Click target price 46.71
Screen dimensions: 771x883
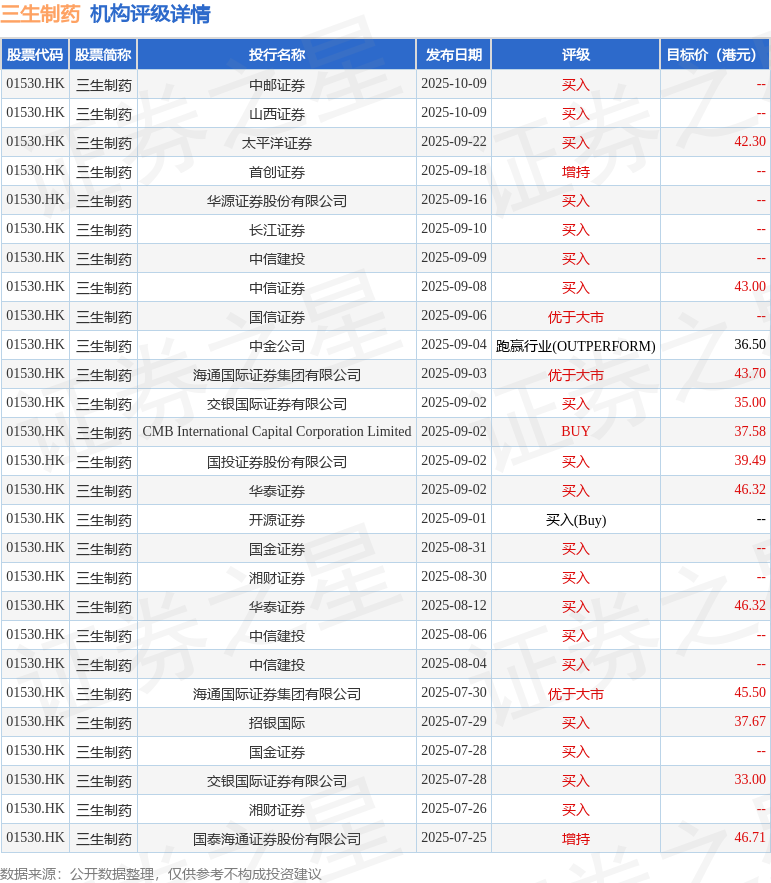point(750,837)
